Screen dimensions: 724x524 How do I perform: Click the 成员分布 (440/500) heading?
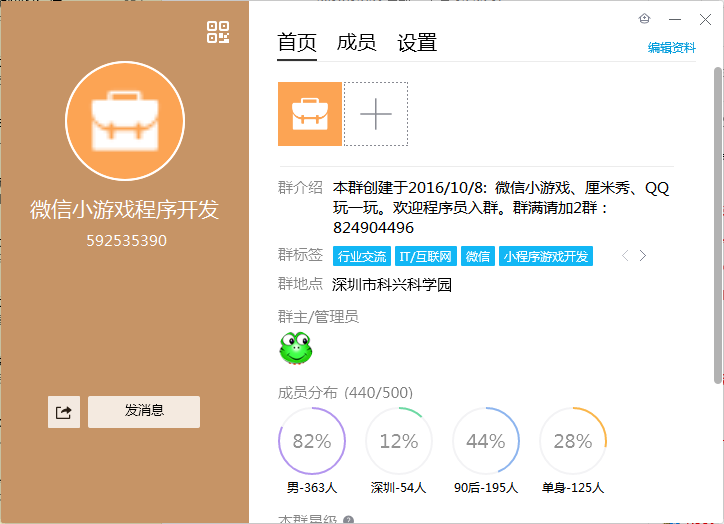coord(345,393)
